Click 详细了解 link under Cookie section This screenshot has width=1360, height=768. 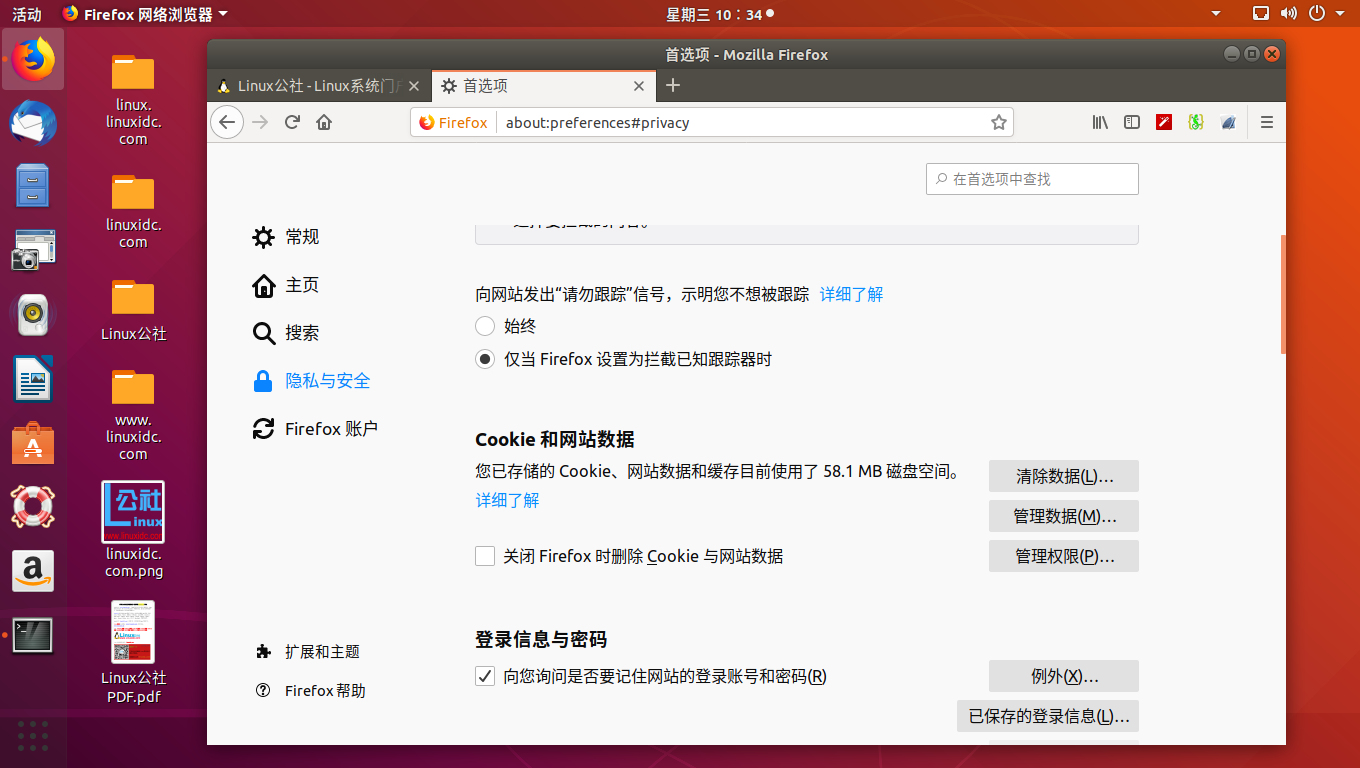[507, 500]
